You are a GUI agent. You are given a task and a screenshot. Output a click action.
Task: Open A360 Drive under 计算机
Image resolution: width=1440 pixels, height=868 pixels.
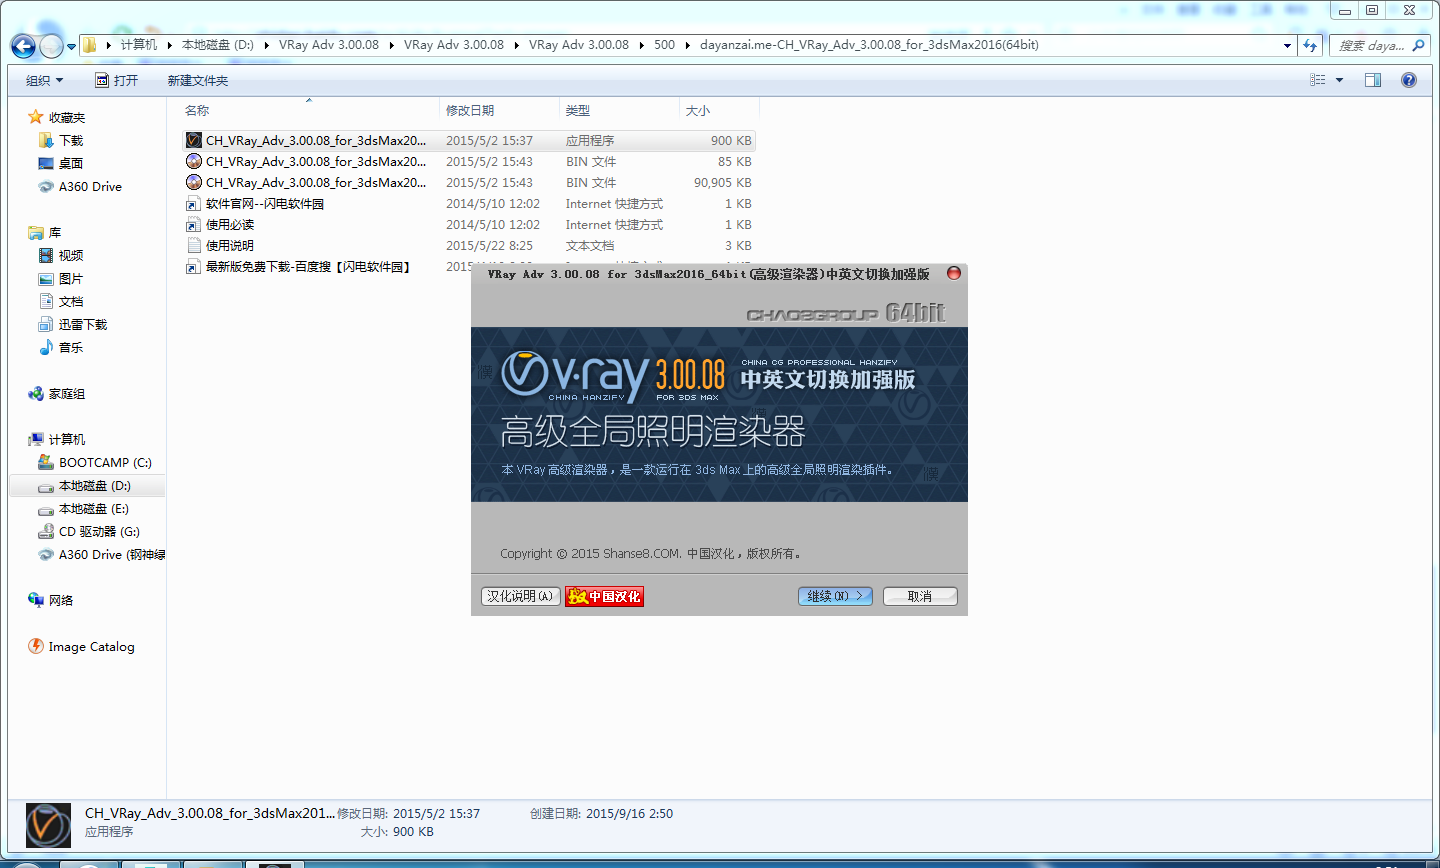[x=101, y=554]
